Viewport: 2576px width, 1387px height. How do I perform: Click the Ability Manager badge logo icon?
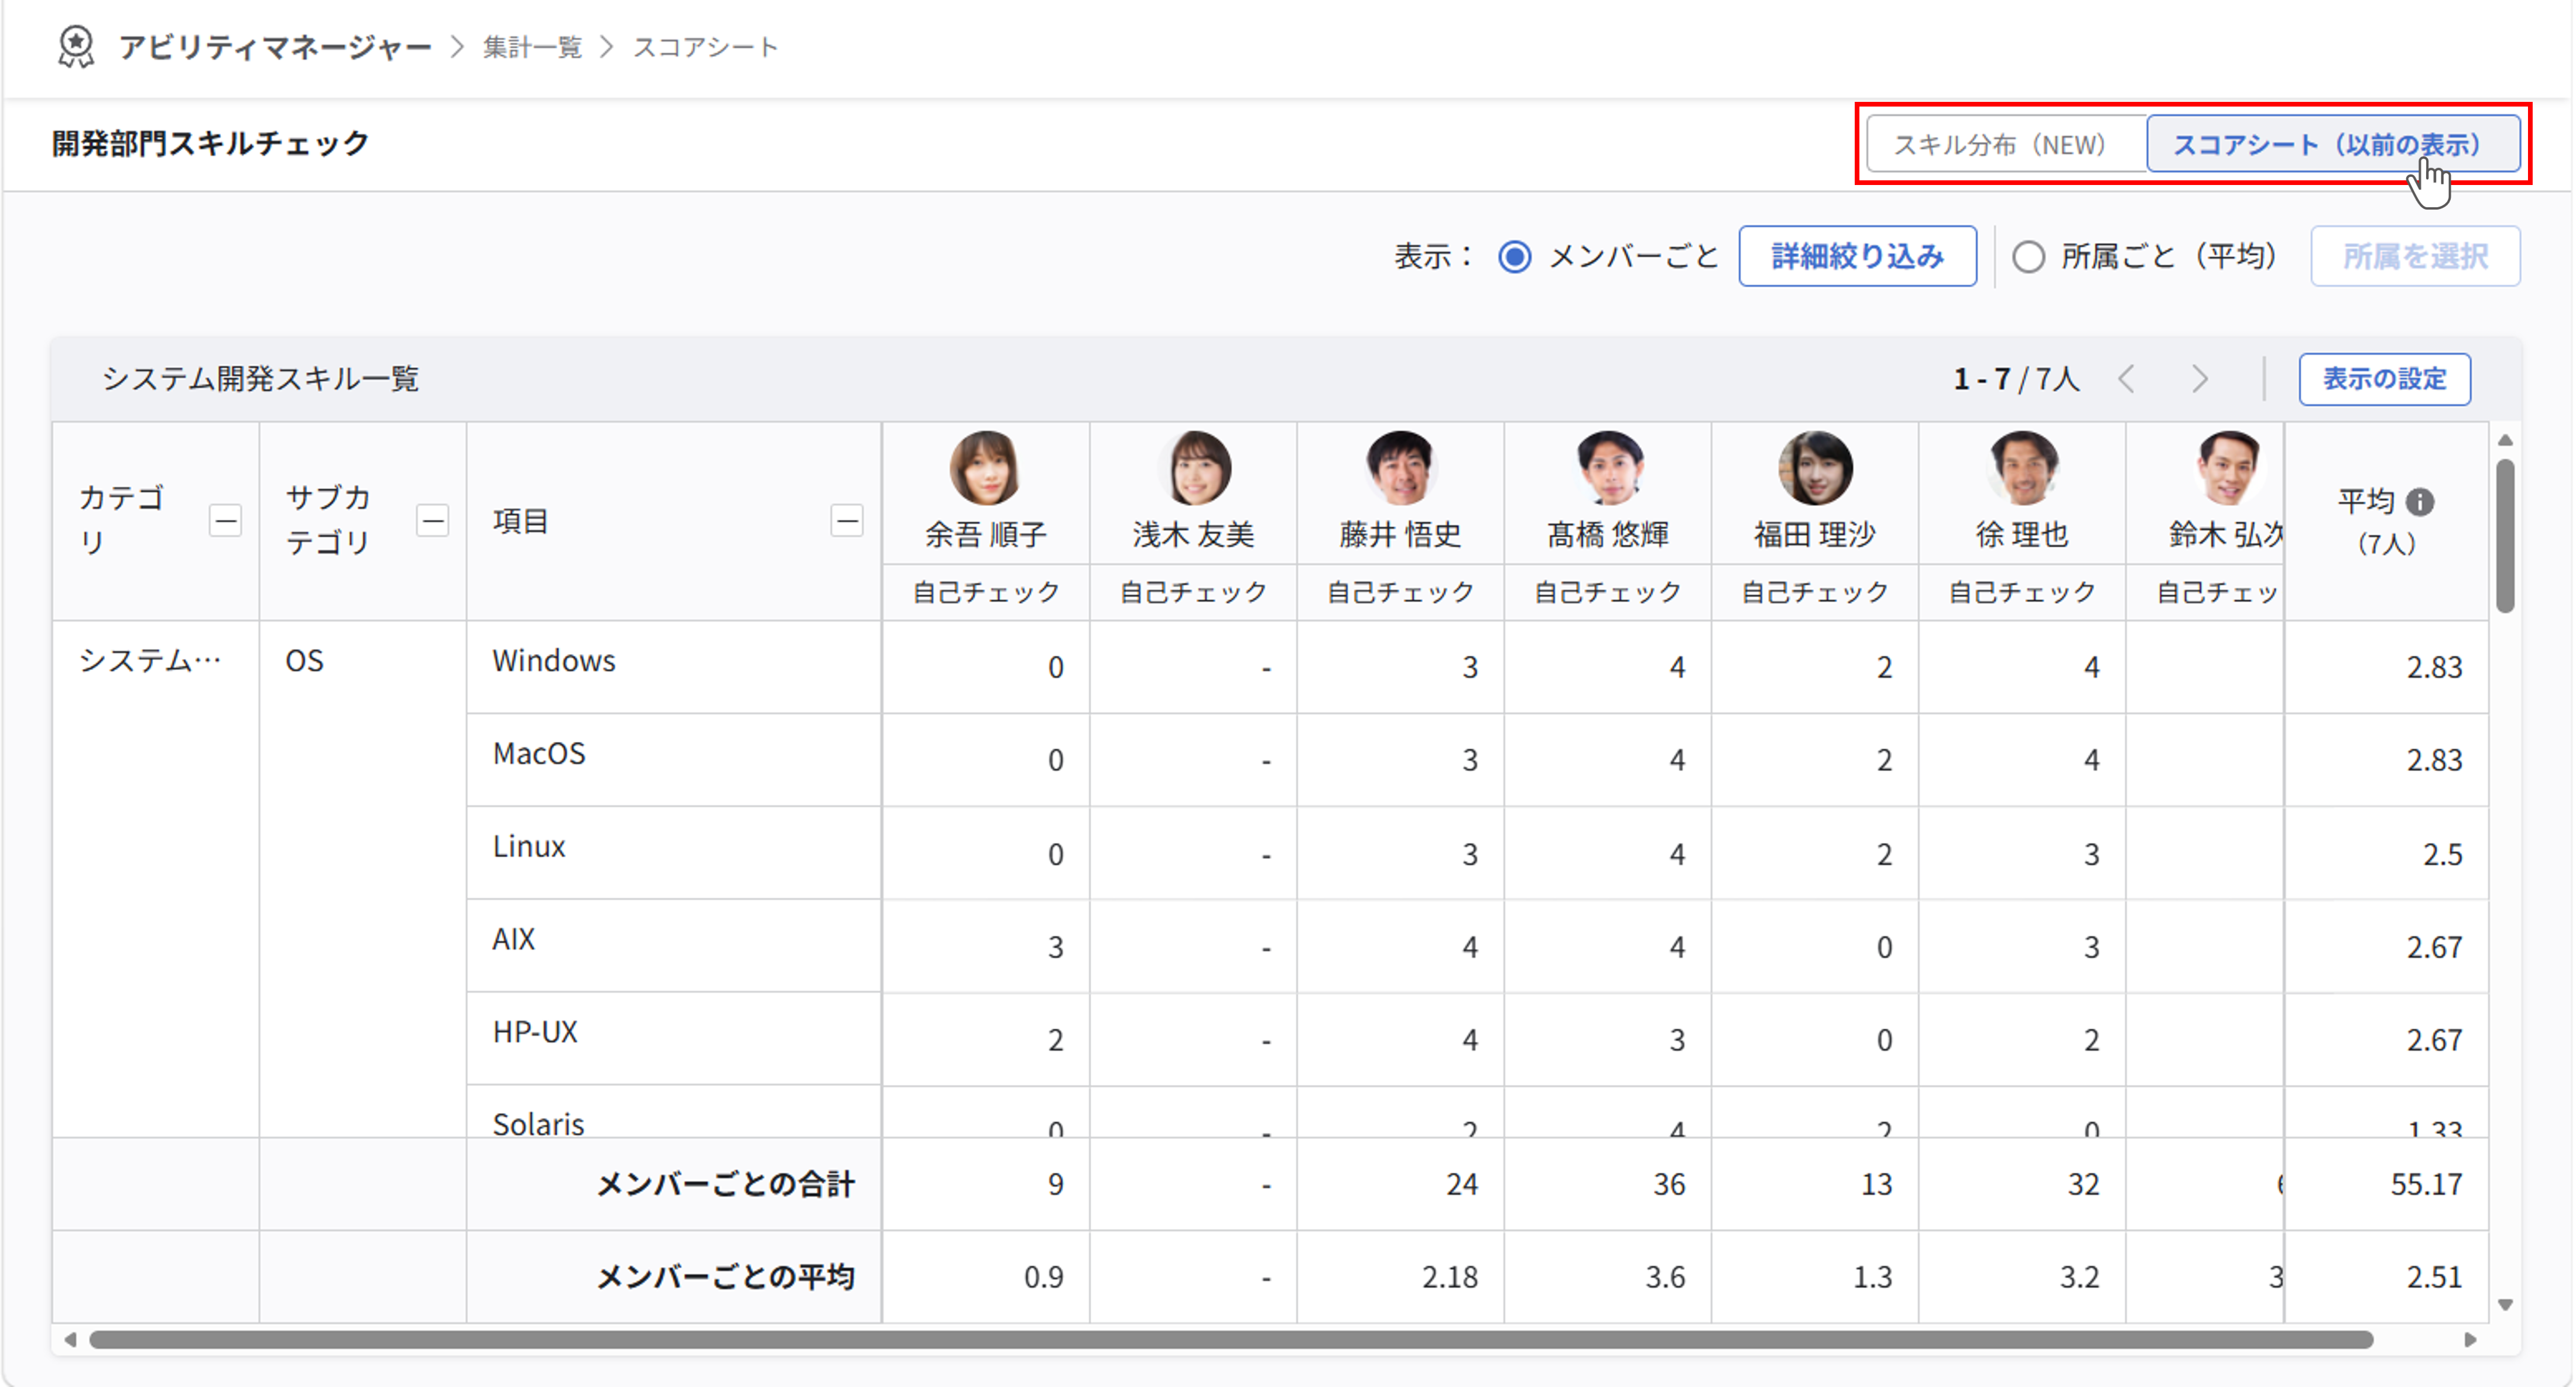tap(76, 47)
